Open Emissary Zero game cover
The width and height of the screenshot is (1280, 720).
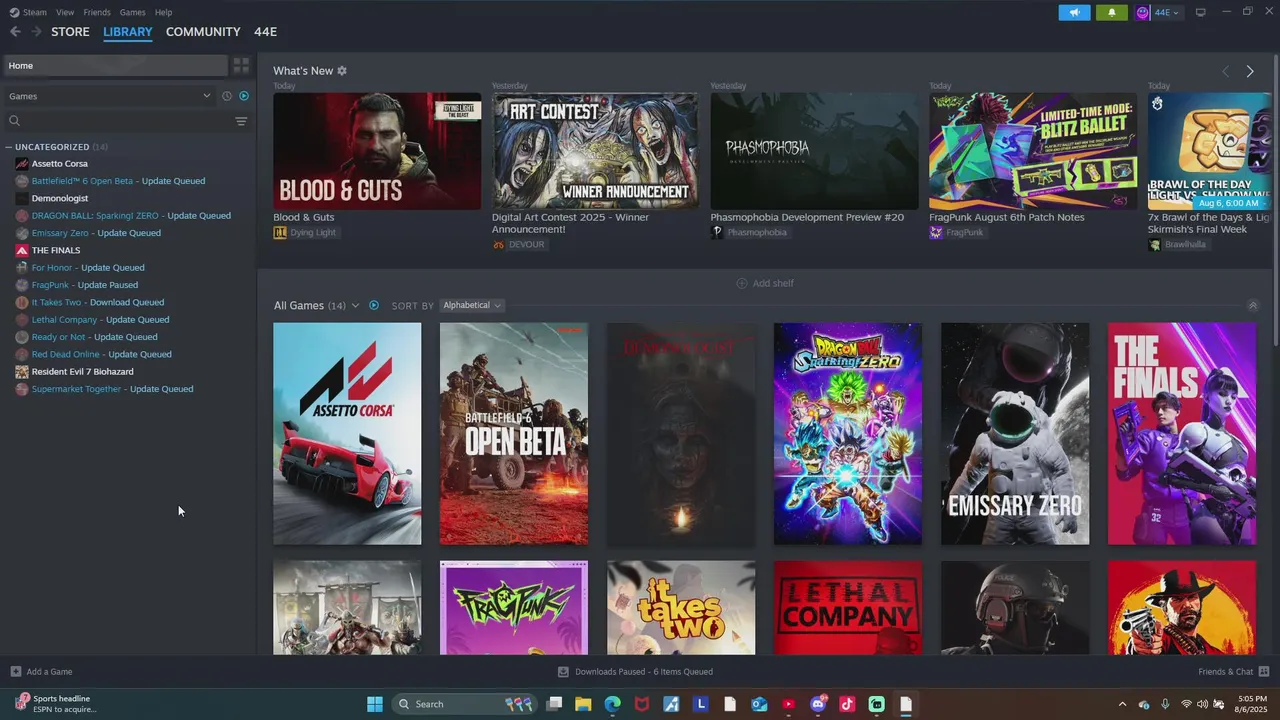coord(1015,434)
